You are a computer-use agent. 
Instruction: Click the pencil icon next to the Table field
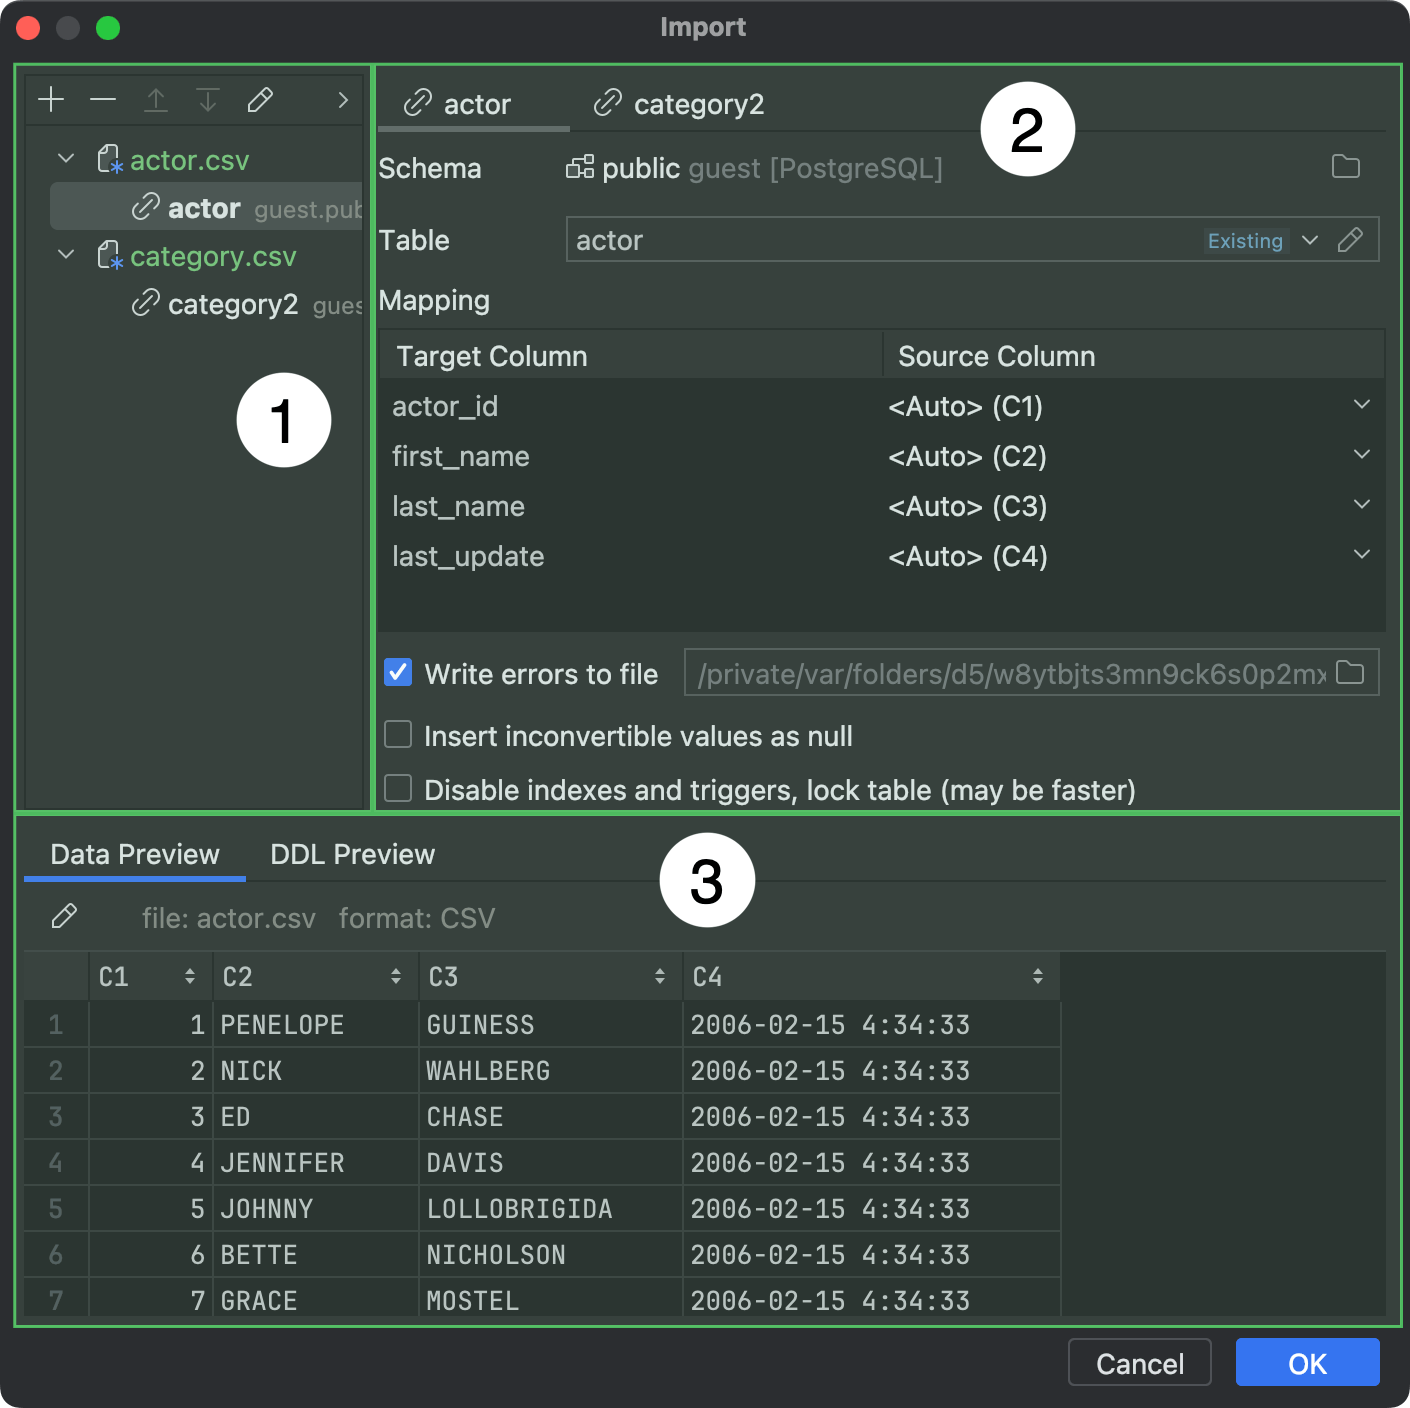click(x=1352, y=240)
